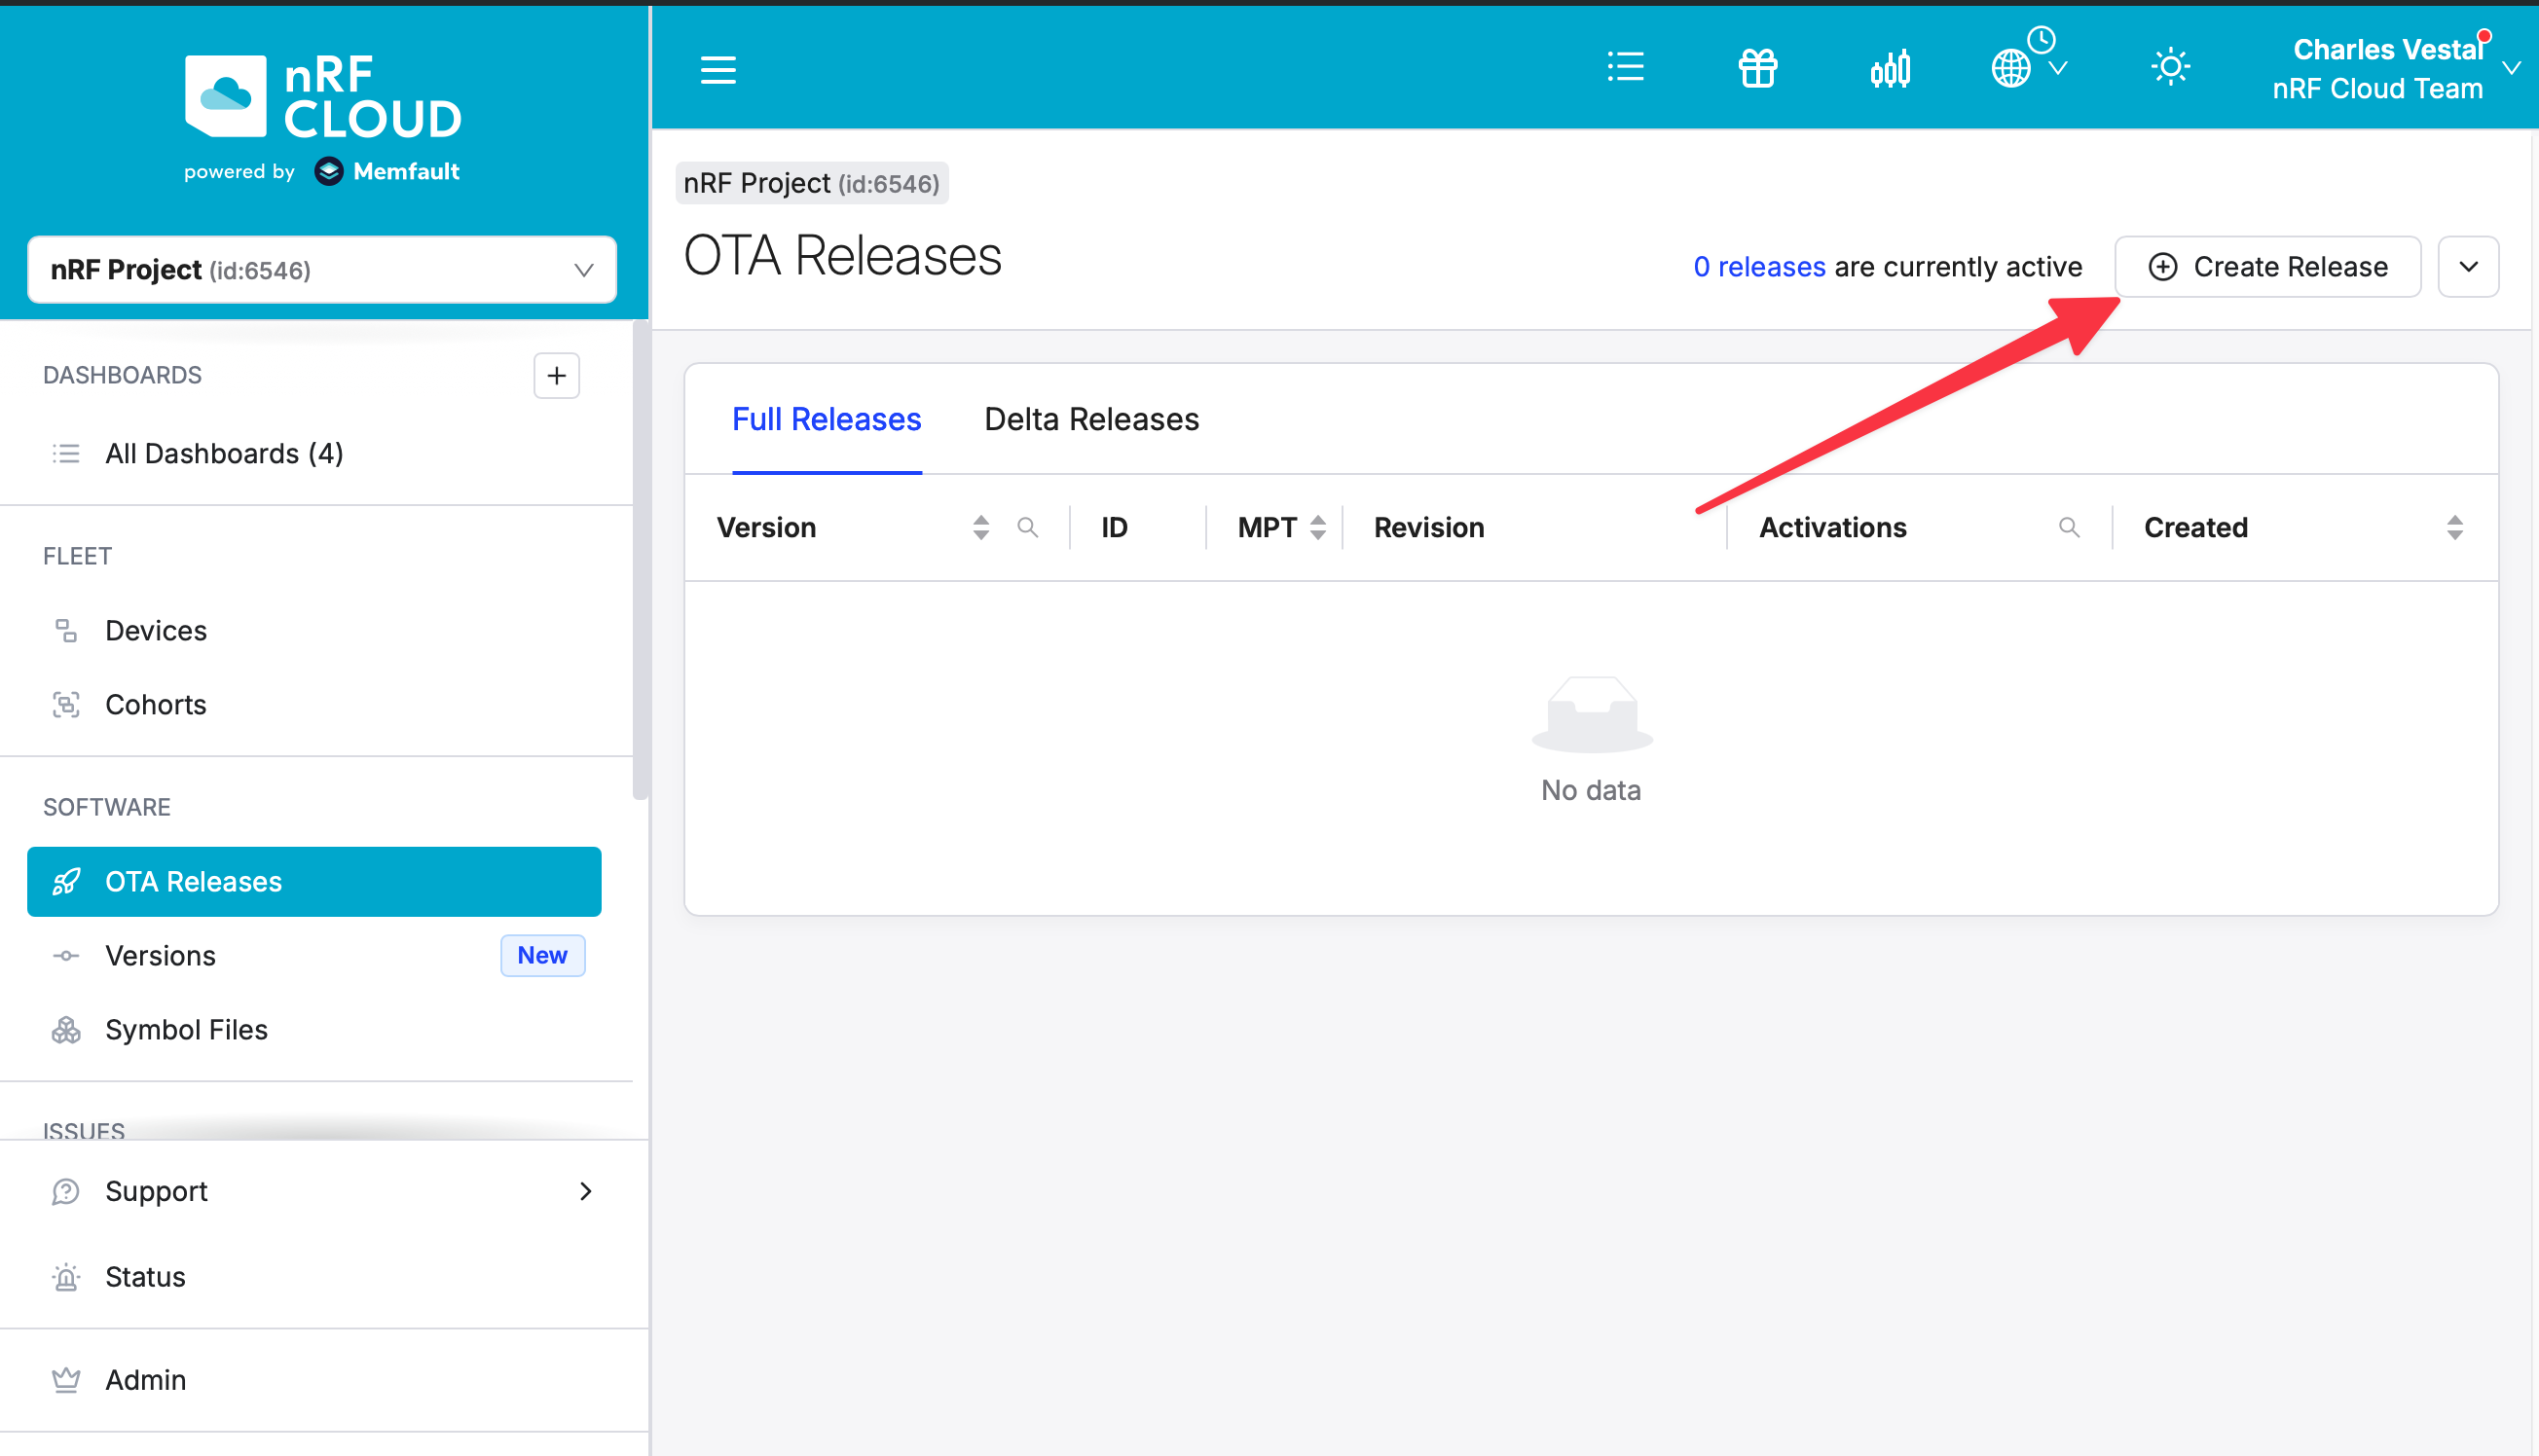
Task: Sort by Created column arrows
Action: tap(2454, 527)
